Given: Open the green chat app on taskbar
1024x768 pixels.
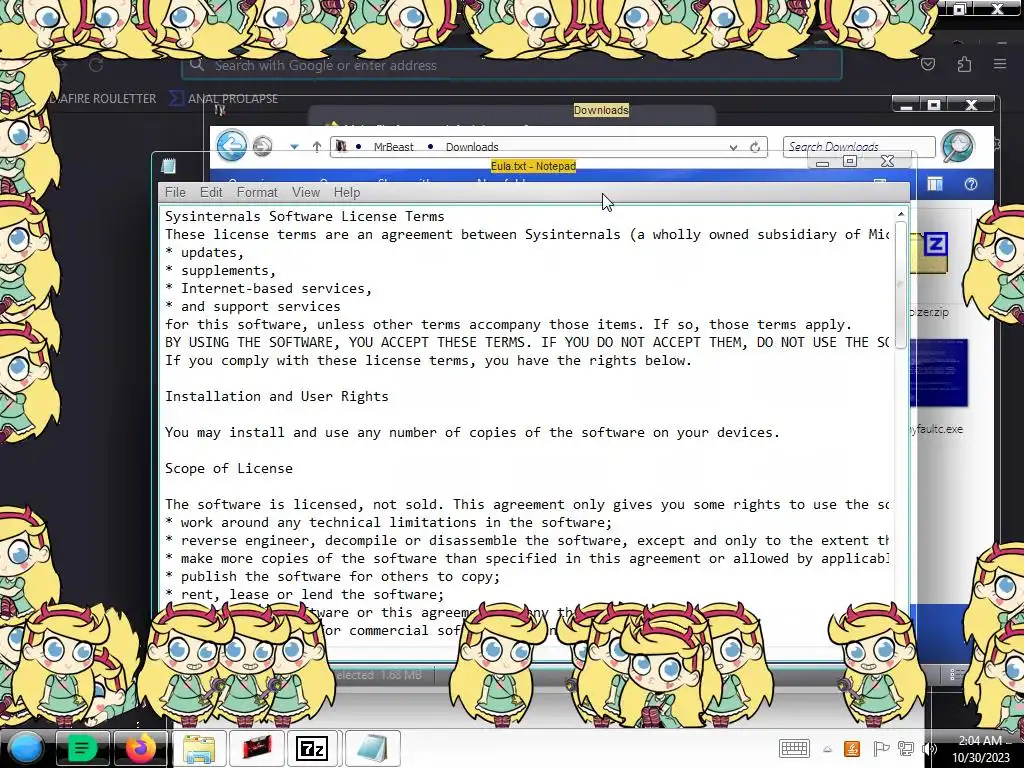Looking at the screenshot, I should click(x=82, y=748).
